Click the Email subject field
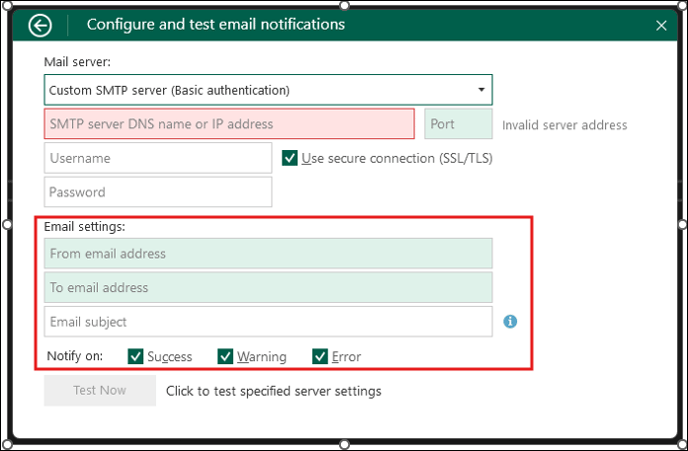 268,322
